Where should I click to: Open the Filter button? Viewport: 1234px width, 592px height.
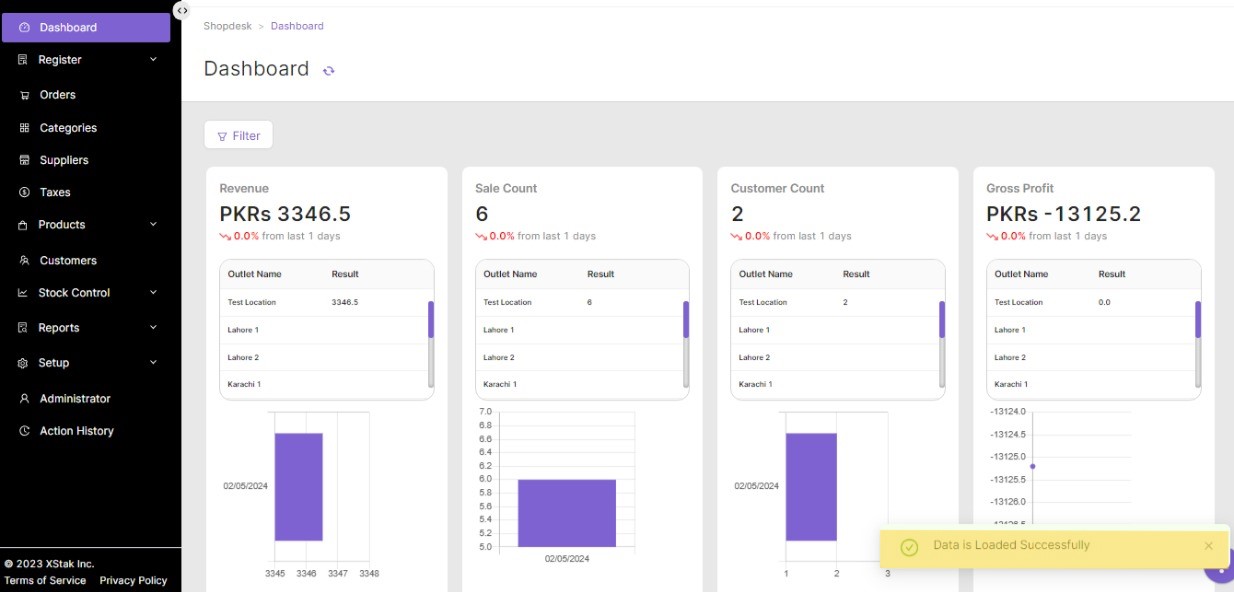[x=238, y=136]
